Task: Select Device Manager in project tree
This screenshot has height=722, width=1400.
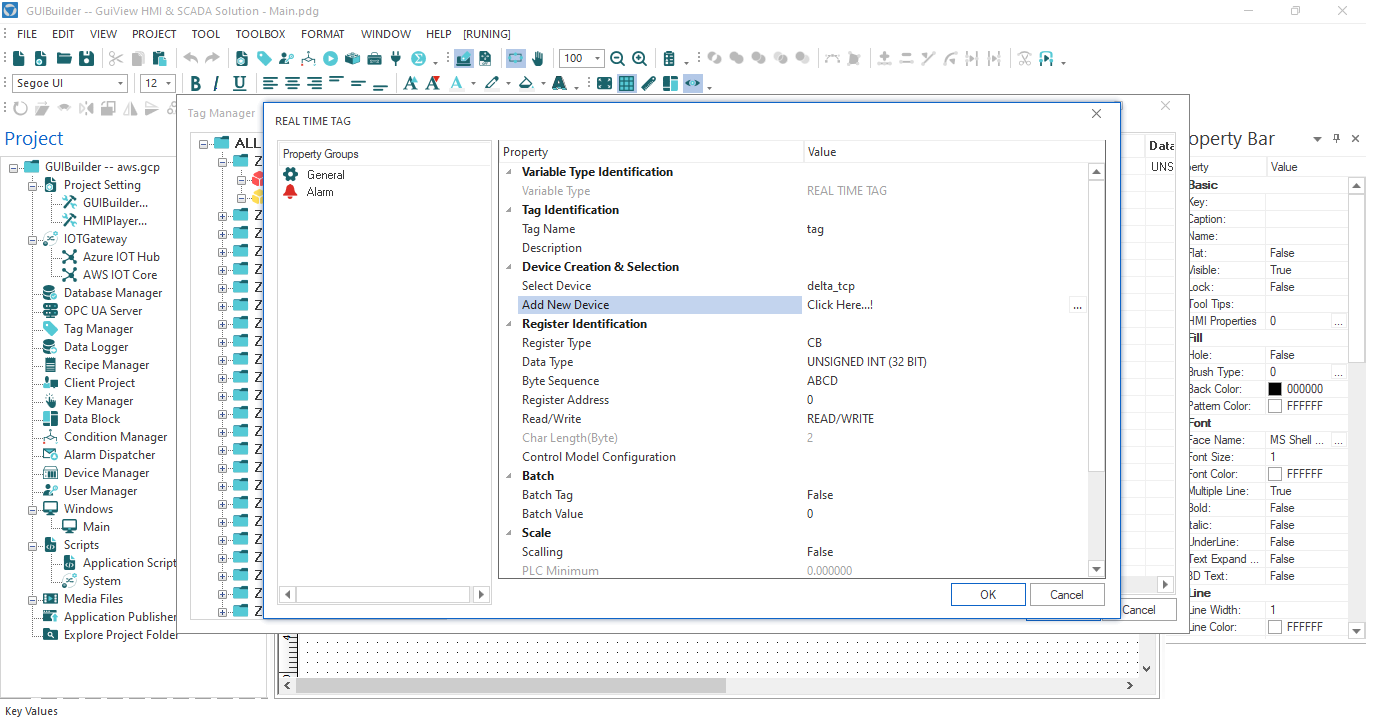Action: (x=106, y=473)
